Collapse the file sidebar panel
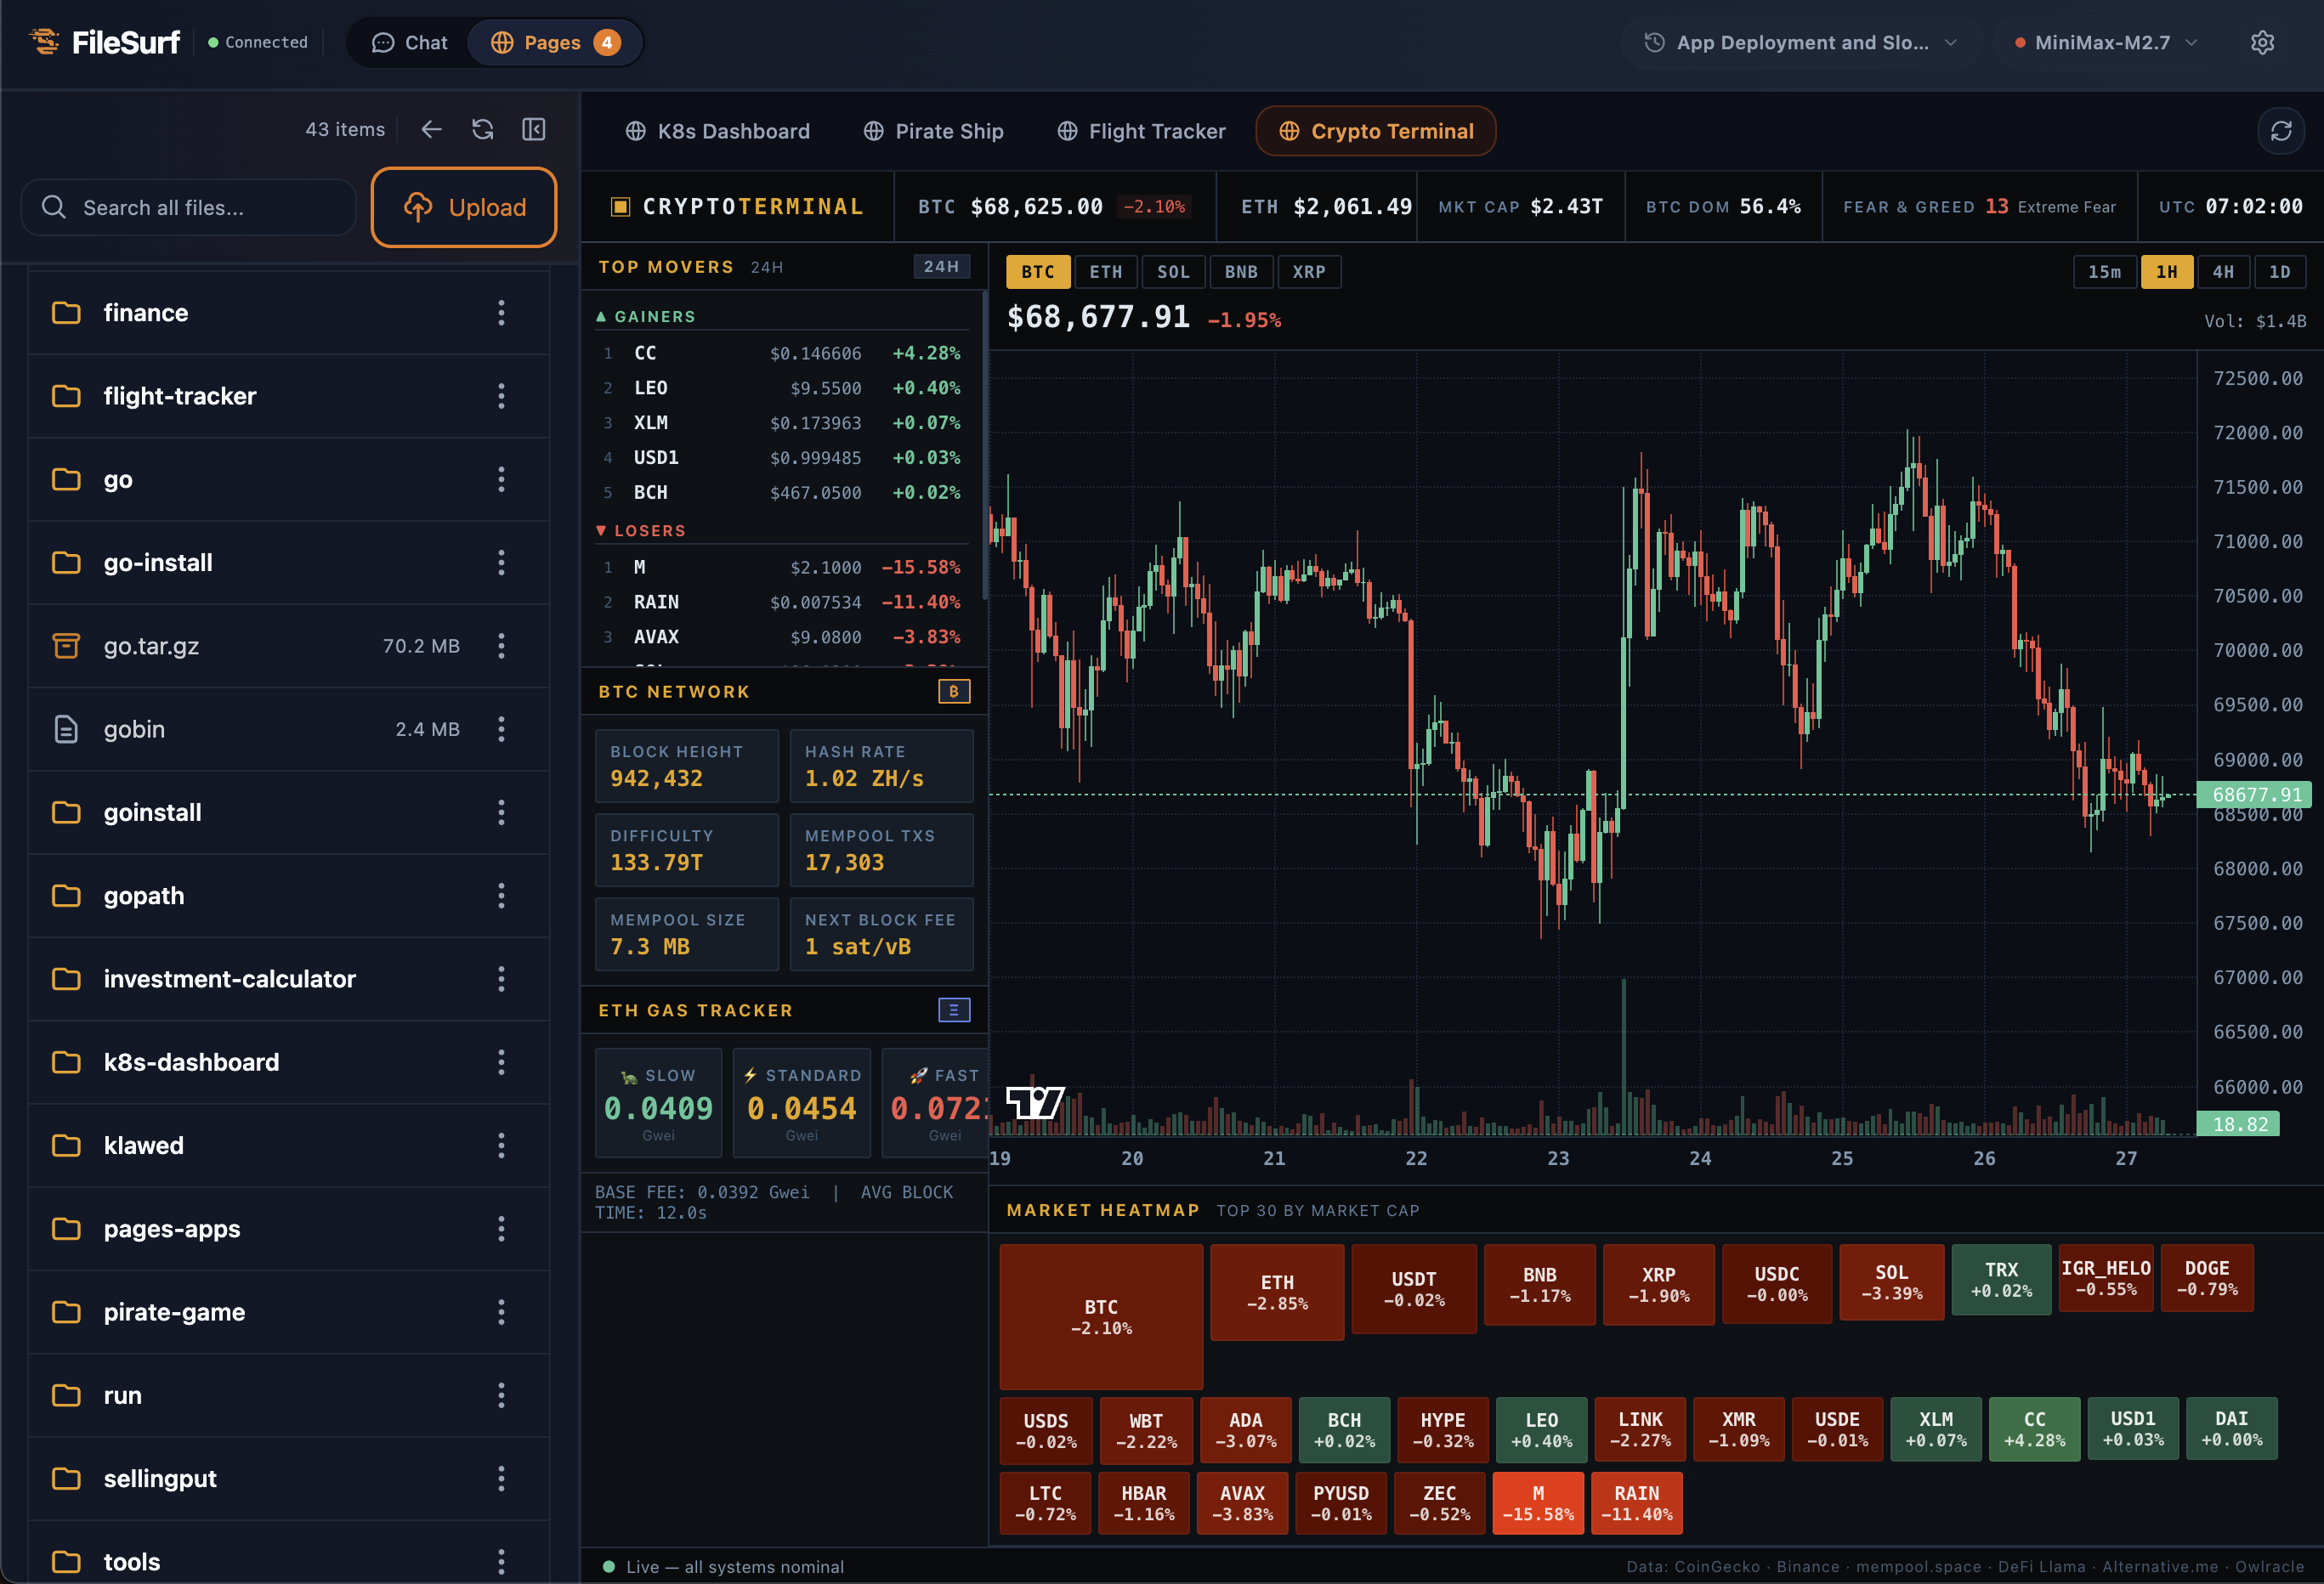 point(534,129)
